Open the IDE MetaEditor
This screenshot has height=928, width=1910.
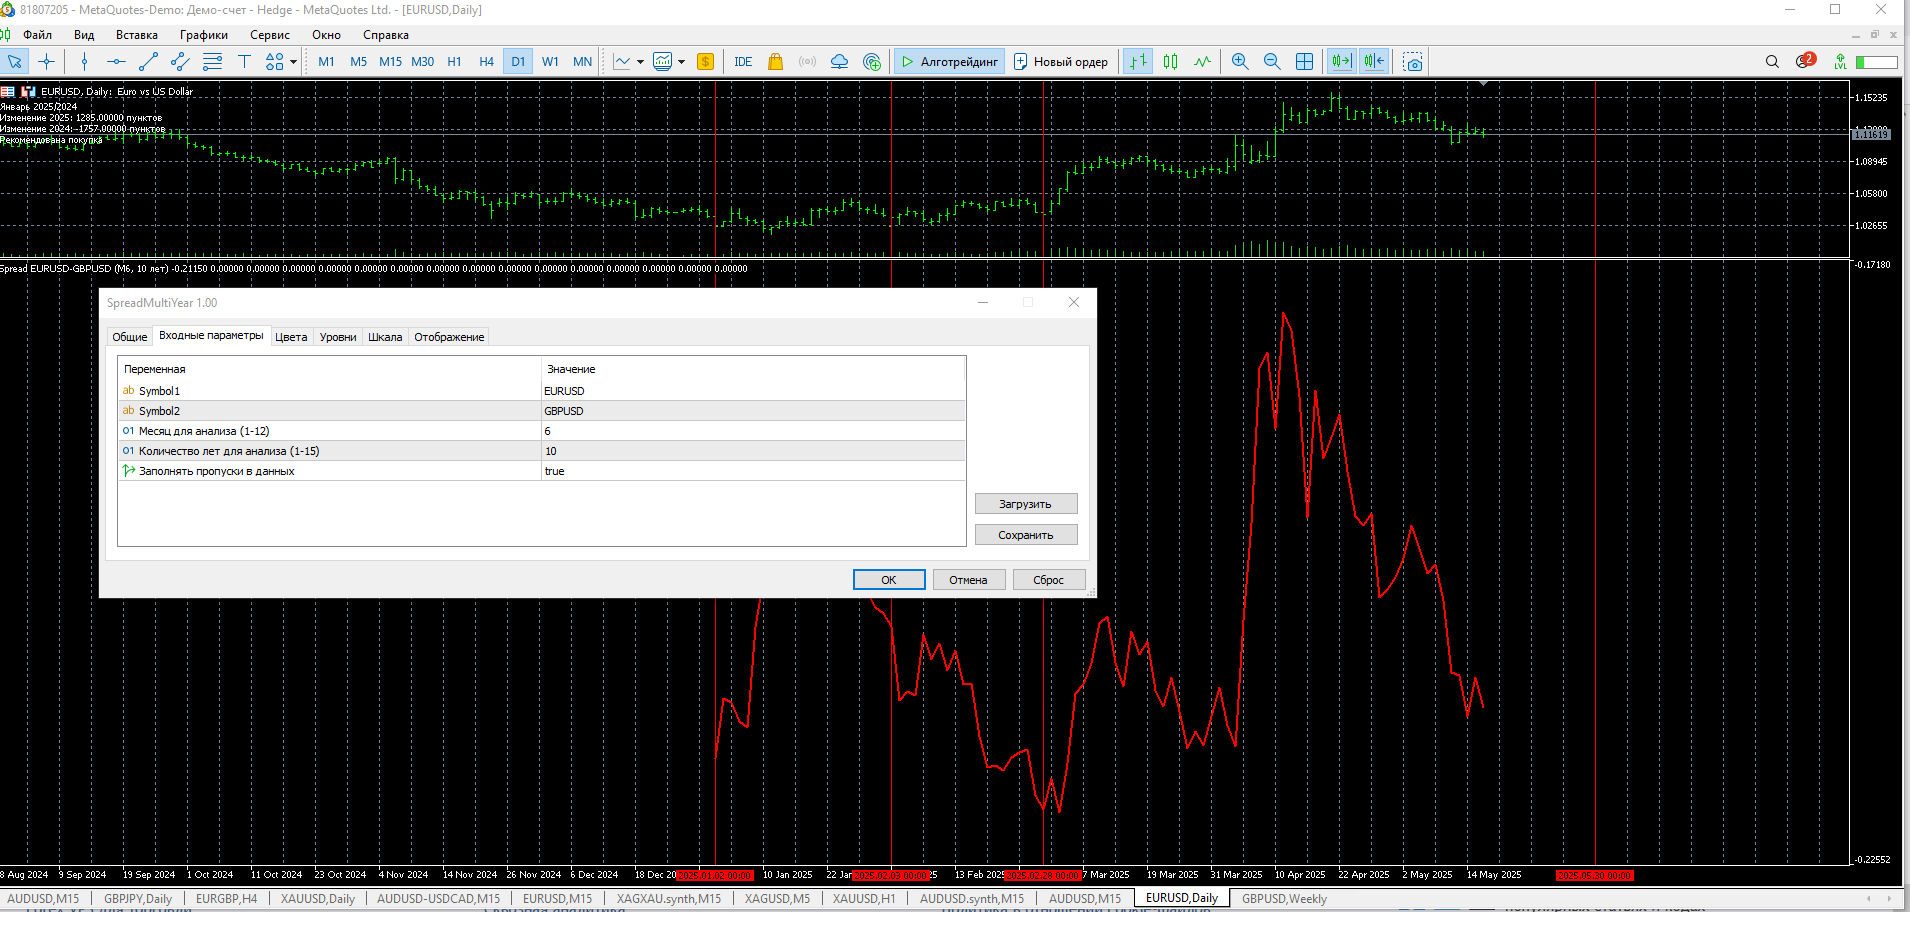tap(743, 62)
